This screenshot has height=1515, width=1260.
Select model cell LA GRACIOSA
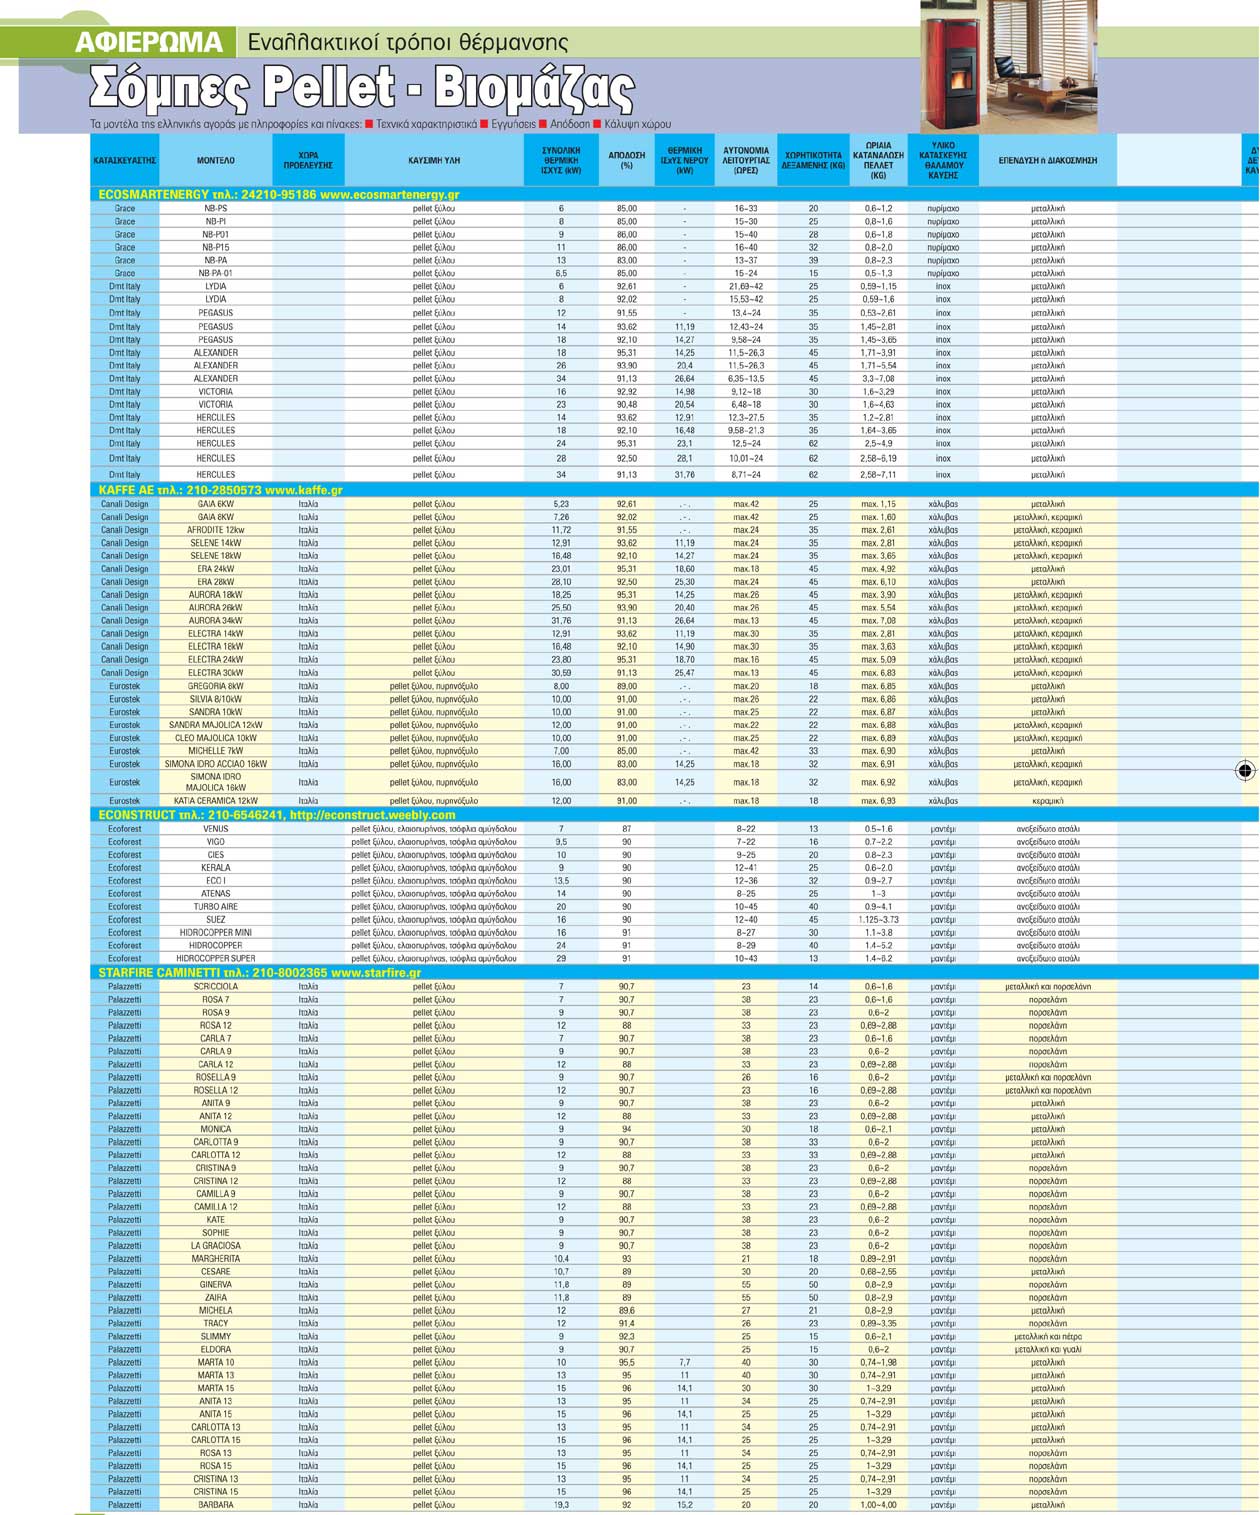tap(215, 1246)
